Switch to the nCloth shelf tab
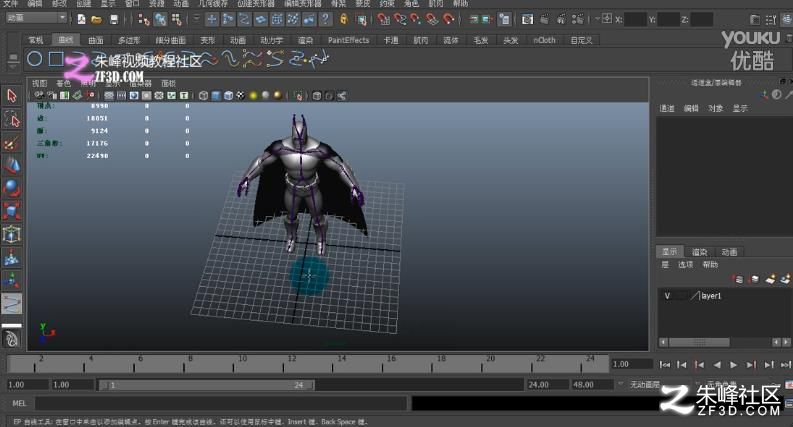Image resolution: width=793 pixels, height=427 pixels. 544,40
